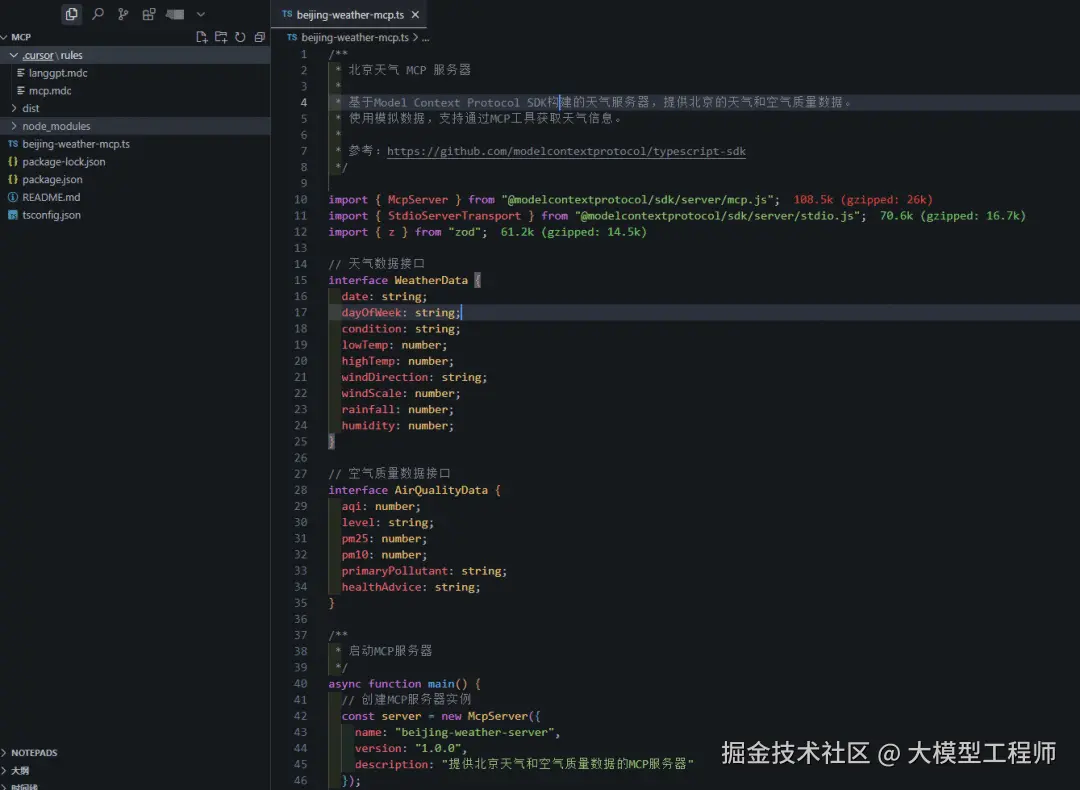Click the windDirection property on line 21
This screenshot has height=790, width=1080.
coord(385,377)
